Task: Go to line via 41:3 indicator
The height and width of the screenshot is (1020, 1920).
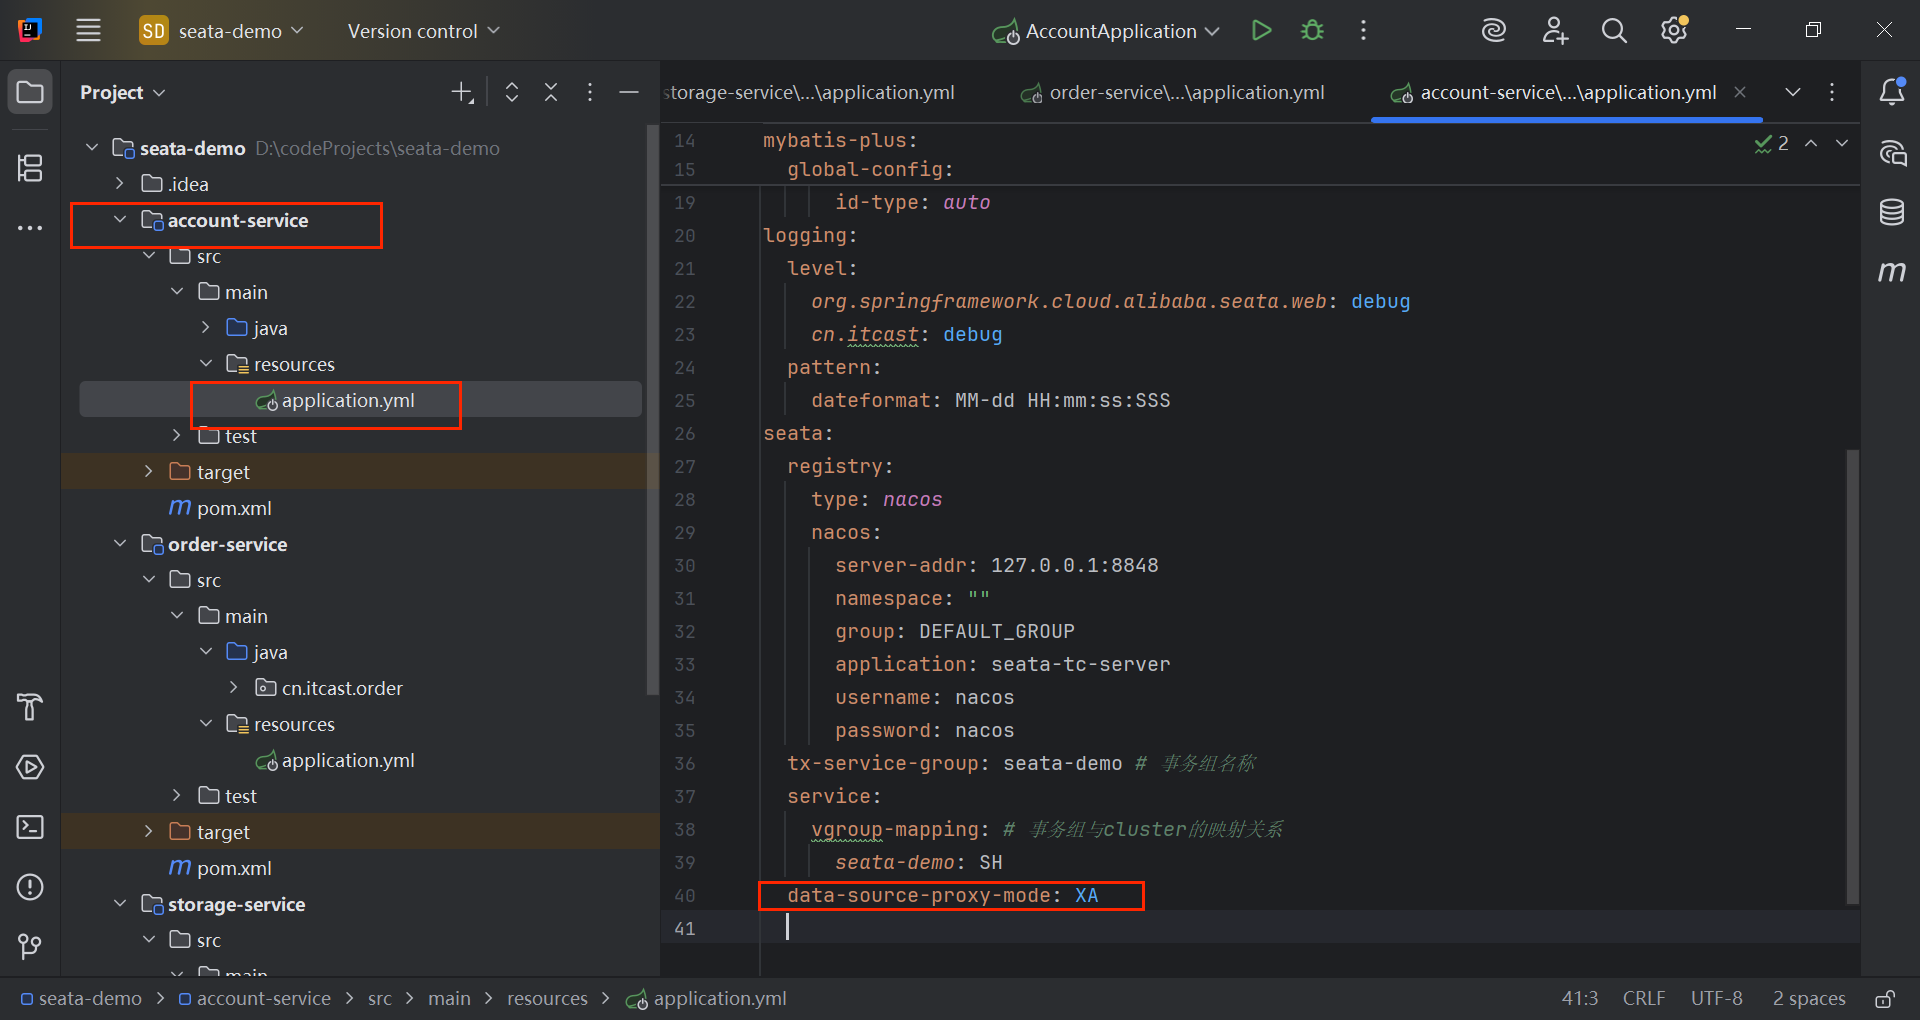Action: 1580,998
